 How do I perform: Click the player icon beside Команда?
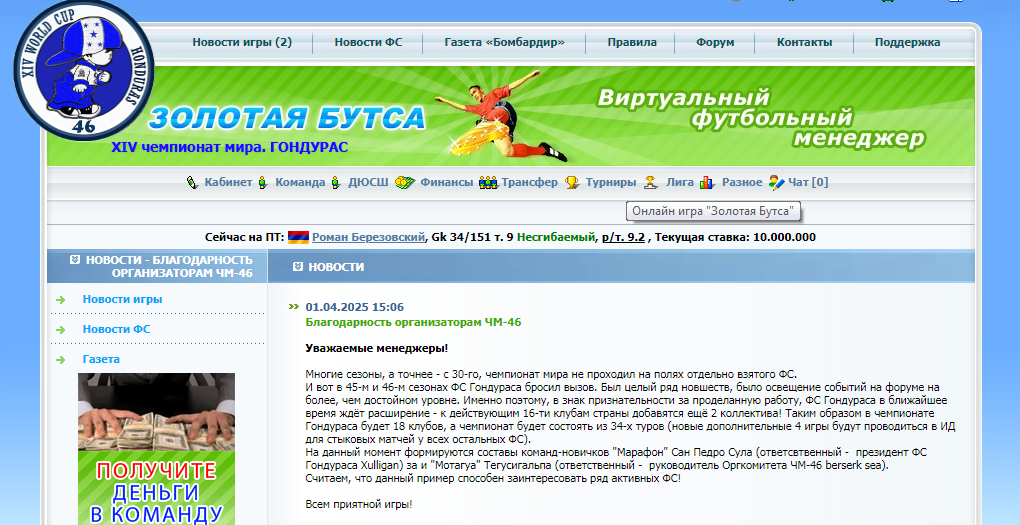click(x=263, y=182)
